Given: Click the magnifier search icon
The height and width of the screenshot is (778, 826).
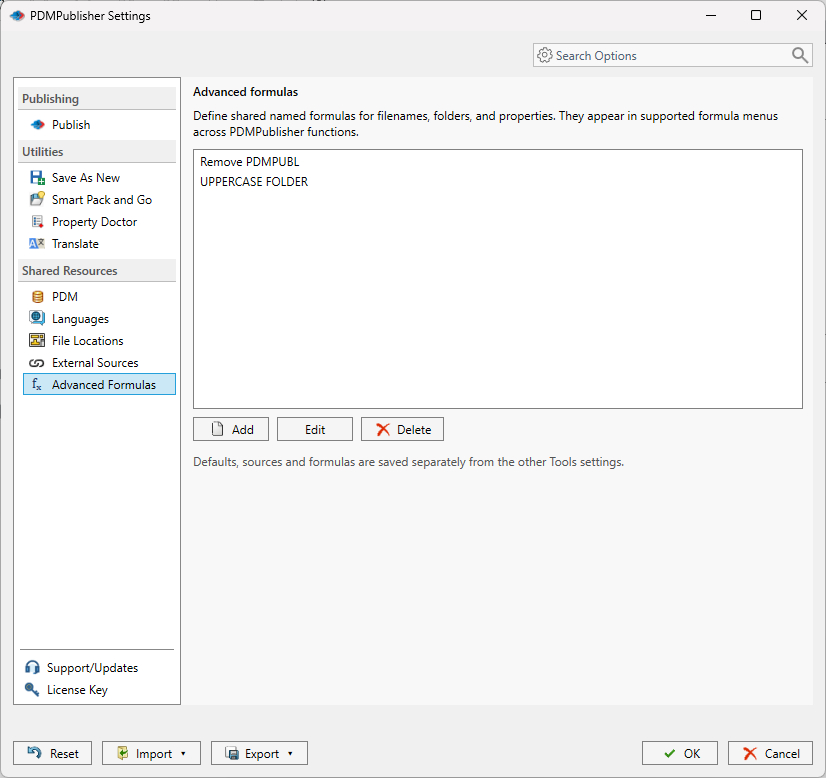Looking at the screenshot, I should pos(800,55).
